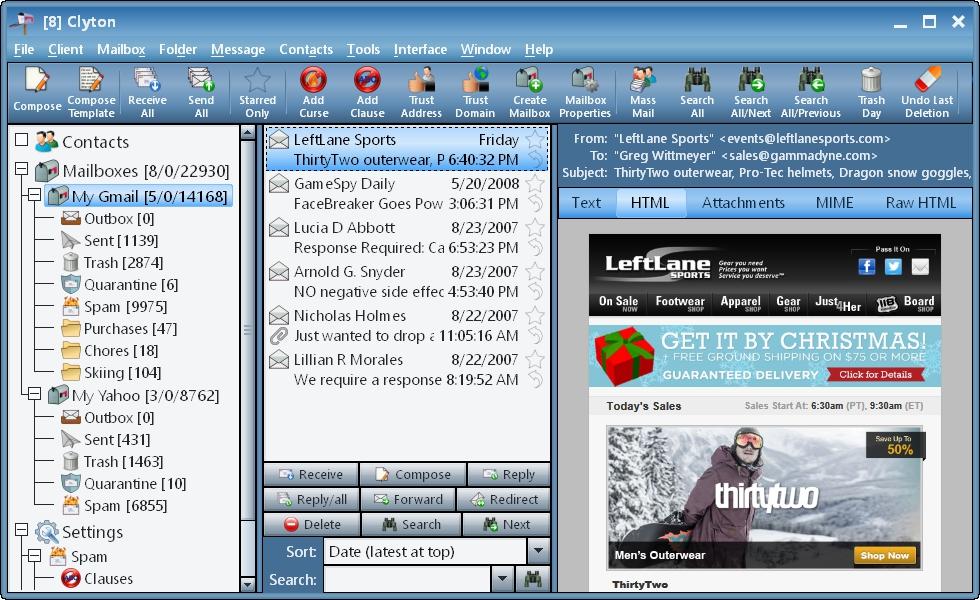
Task: Collapse the My Gmail mailbox node
Action: coord(34,195)
